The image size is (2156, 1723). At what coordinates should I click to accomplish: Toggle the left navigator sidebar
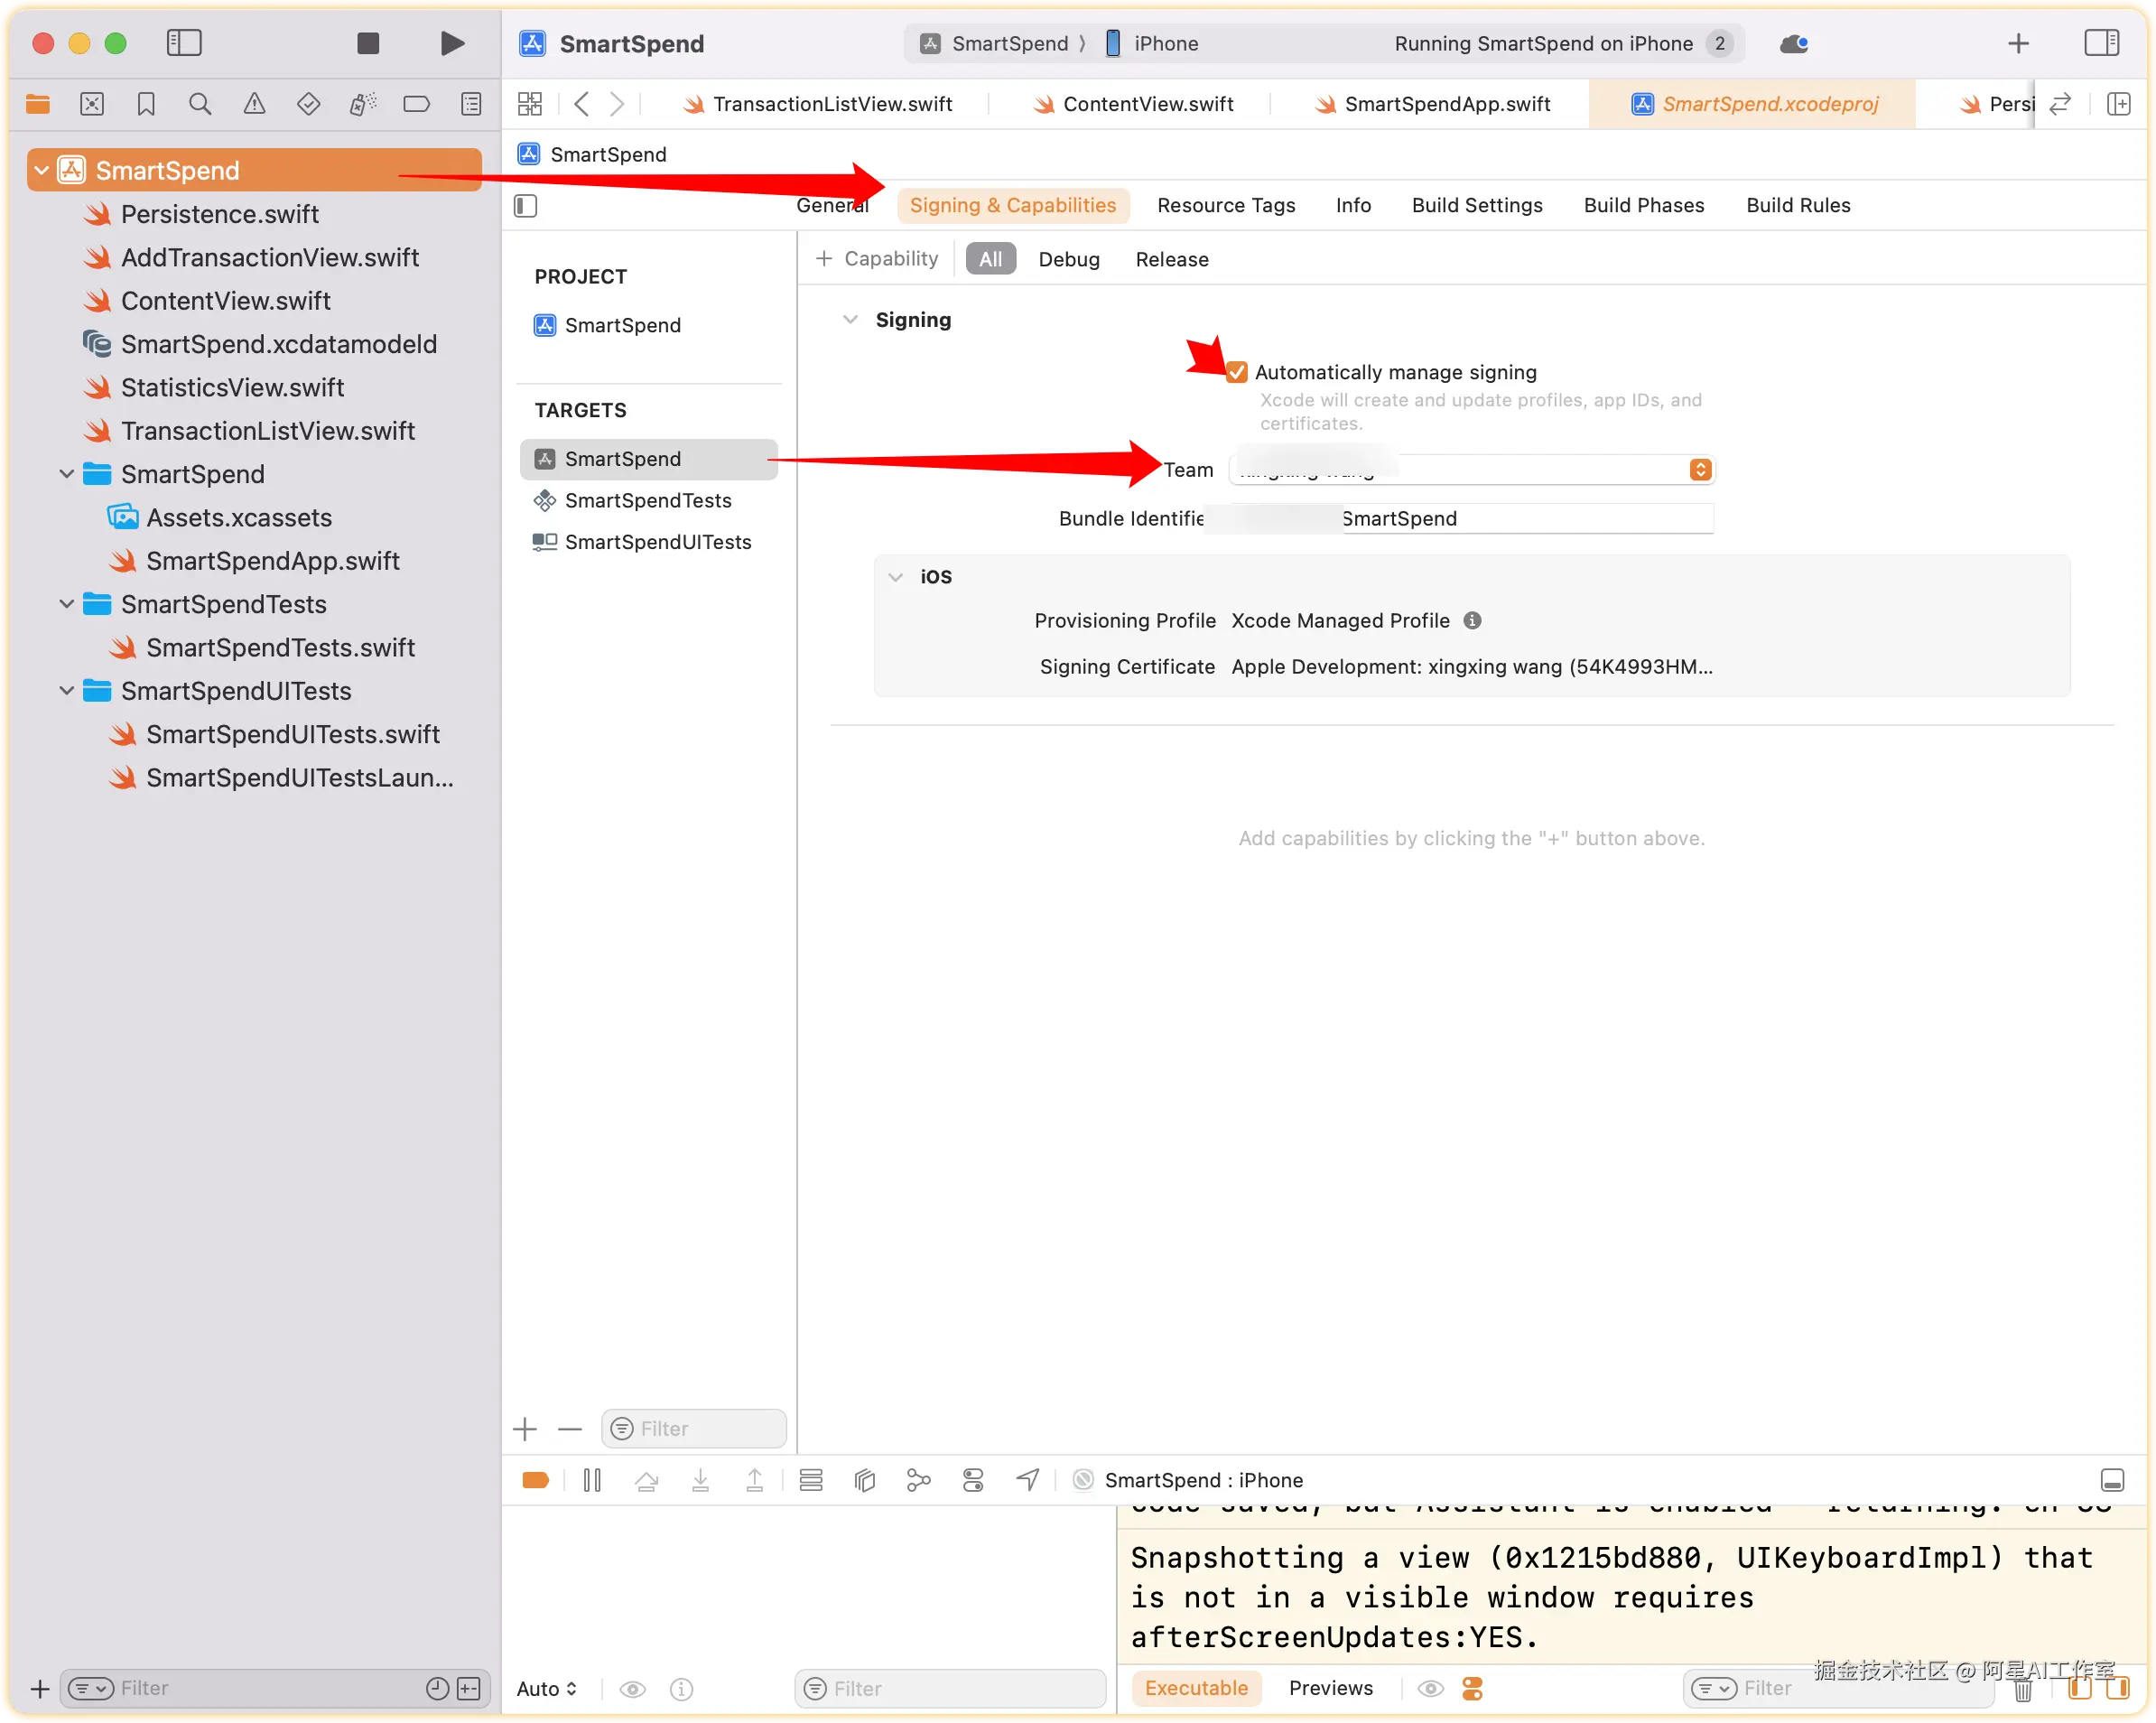184,43
